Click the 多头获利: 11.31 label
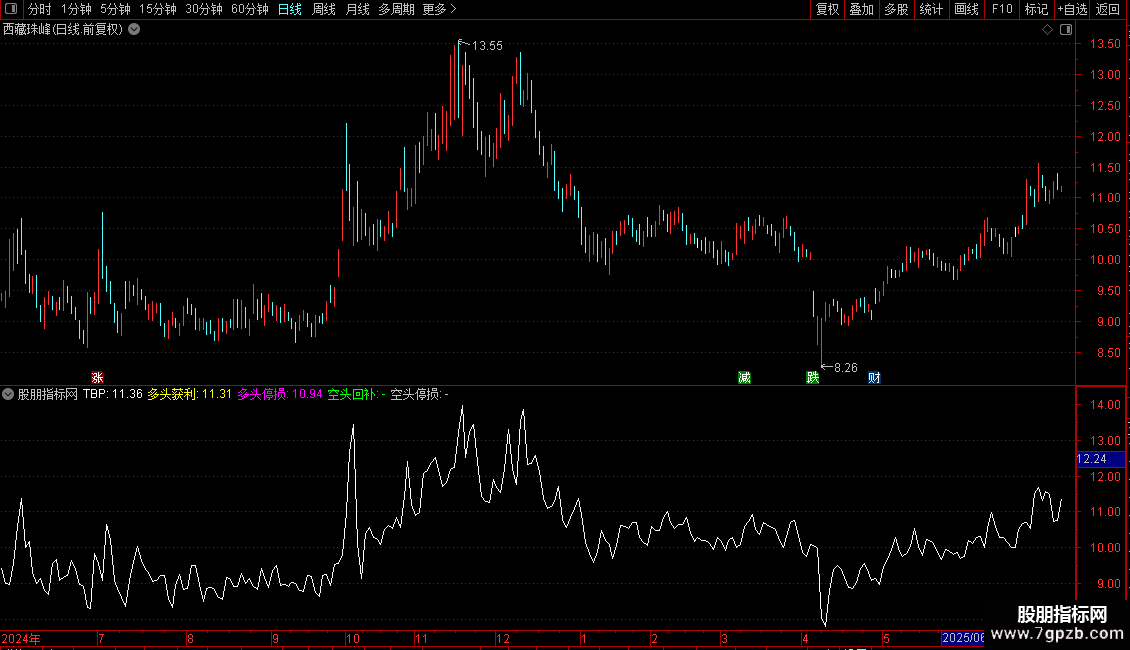The height and width of the screenshot is (650, 1130). pyautogui.click(x=190, y=394)
